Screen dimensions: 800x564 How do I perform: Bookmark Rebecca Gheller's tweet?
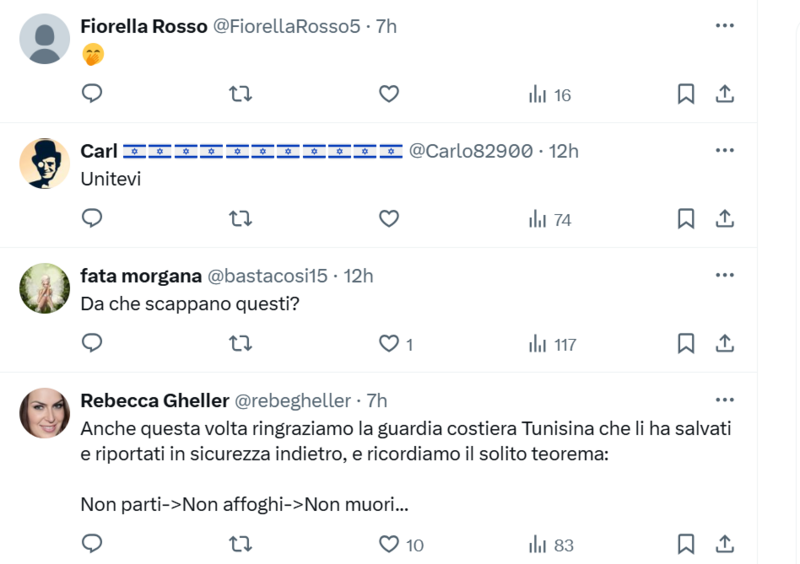click(x=686, y=544)
